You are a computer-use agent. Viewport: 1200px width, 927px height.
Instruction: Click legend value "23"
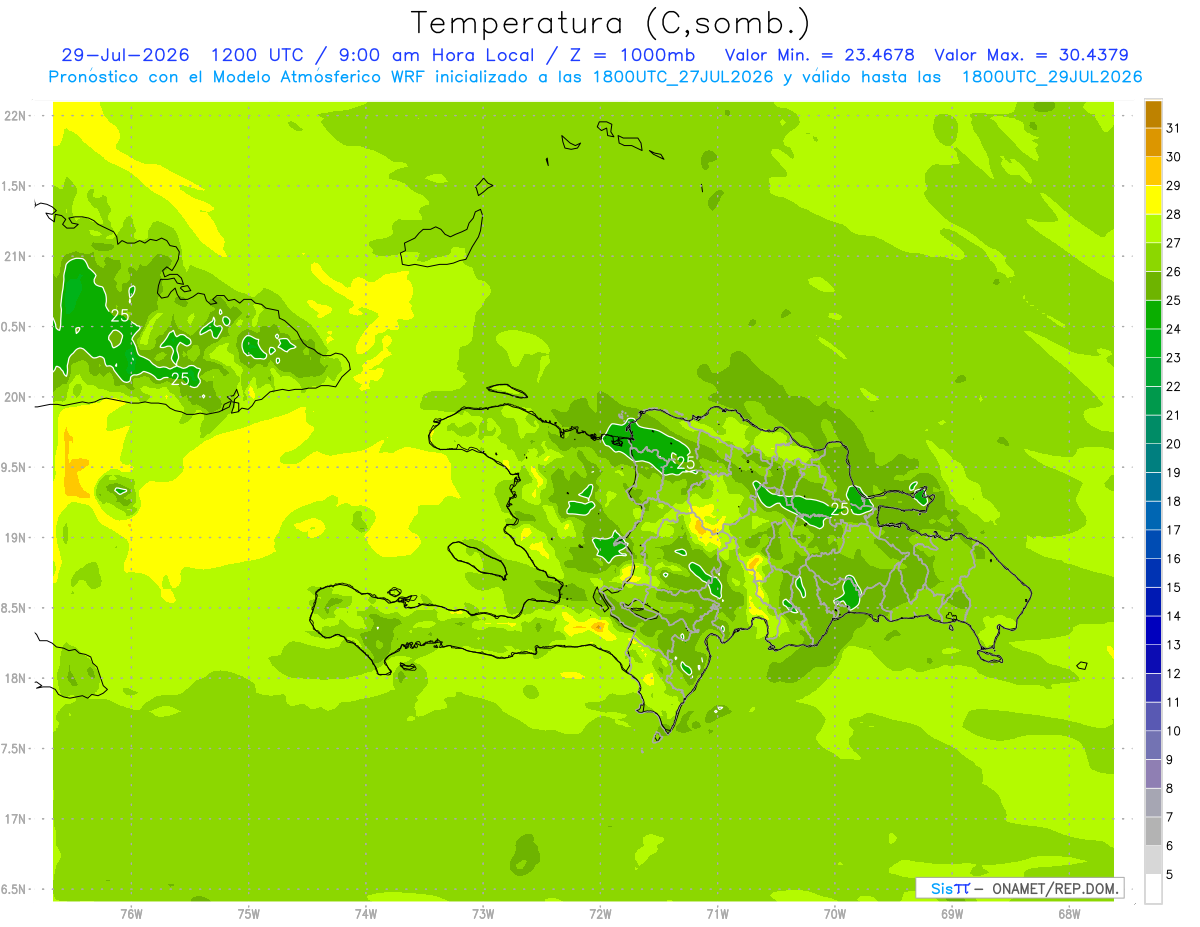(1174, 358)
